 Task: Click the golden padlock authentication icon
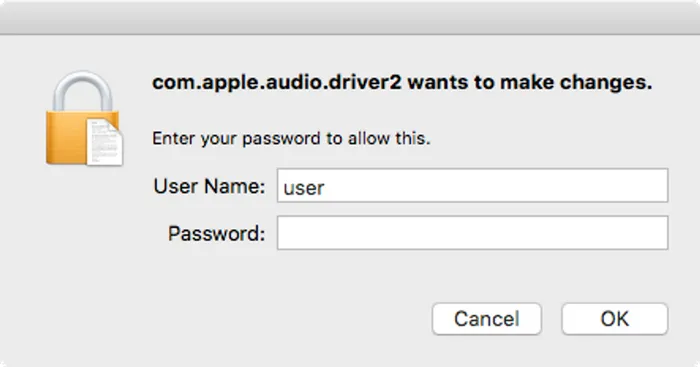(x=84, y=118)
